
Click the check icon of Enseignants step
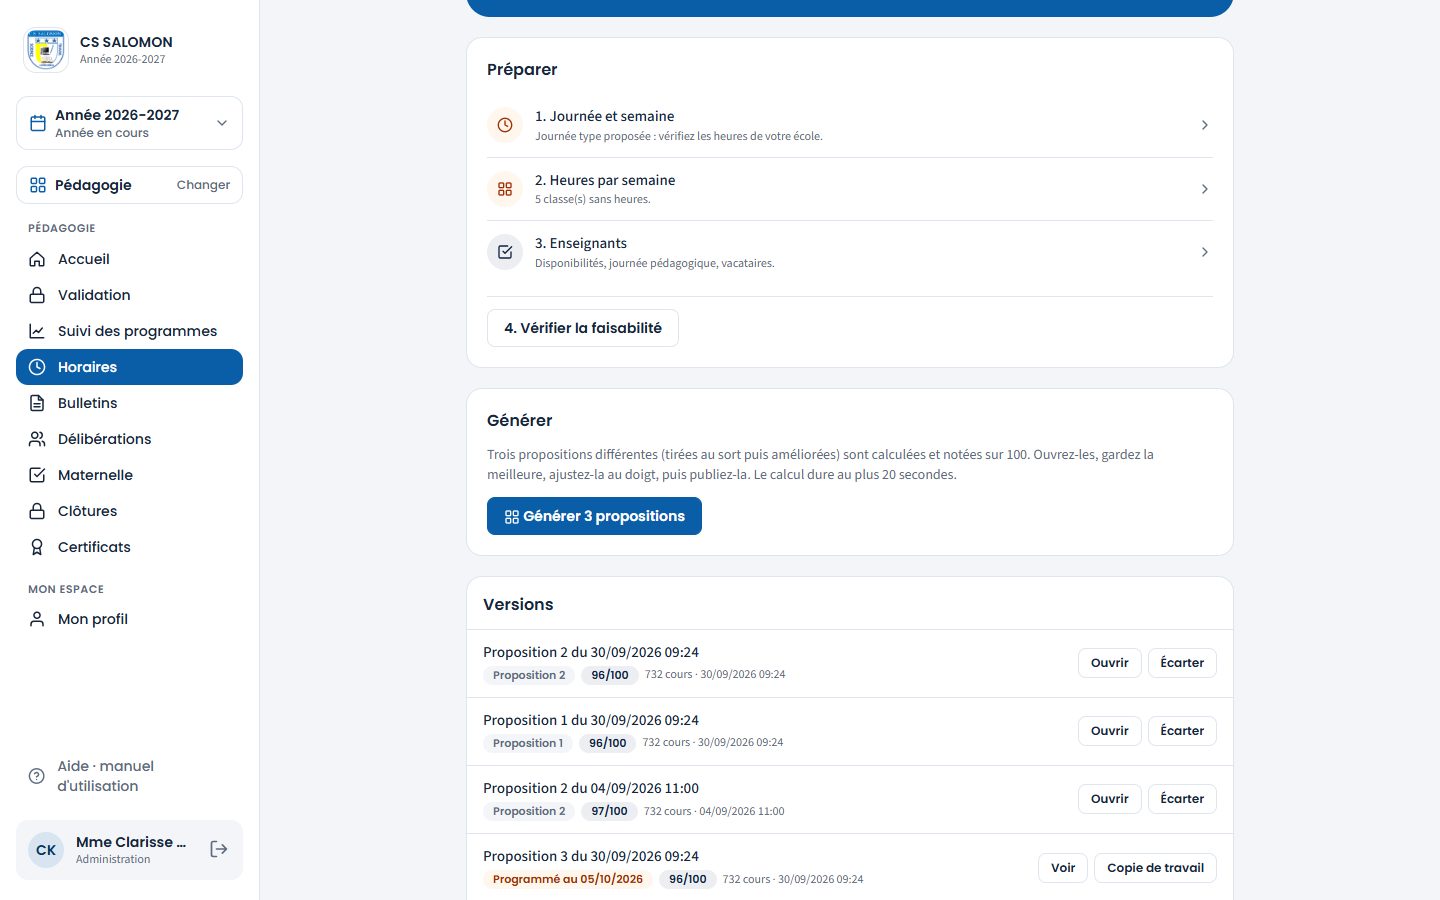point(505,252)
